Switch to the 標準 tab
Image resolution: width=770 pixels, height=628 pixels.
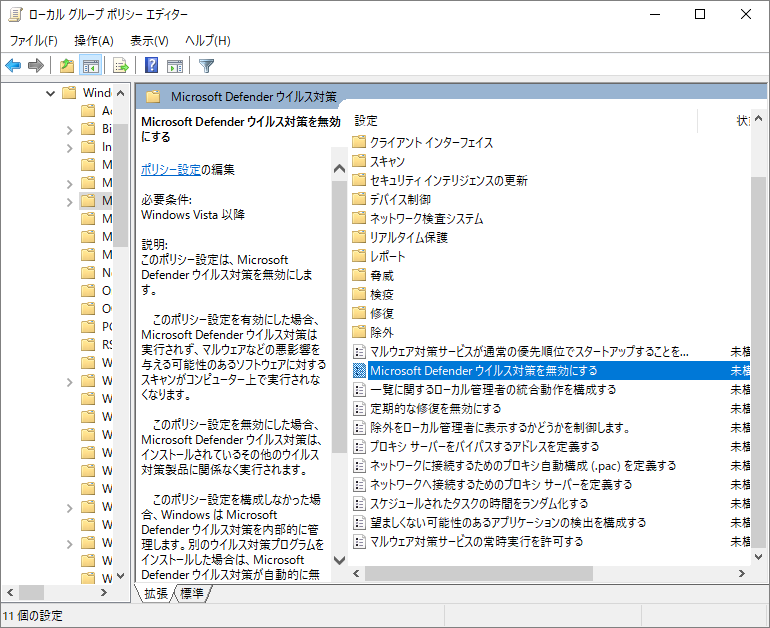(x=192, y=594)
